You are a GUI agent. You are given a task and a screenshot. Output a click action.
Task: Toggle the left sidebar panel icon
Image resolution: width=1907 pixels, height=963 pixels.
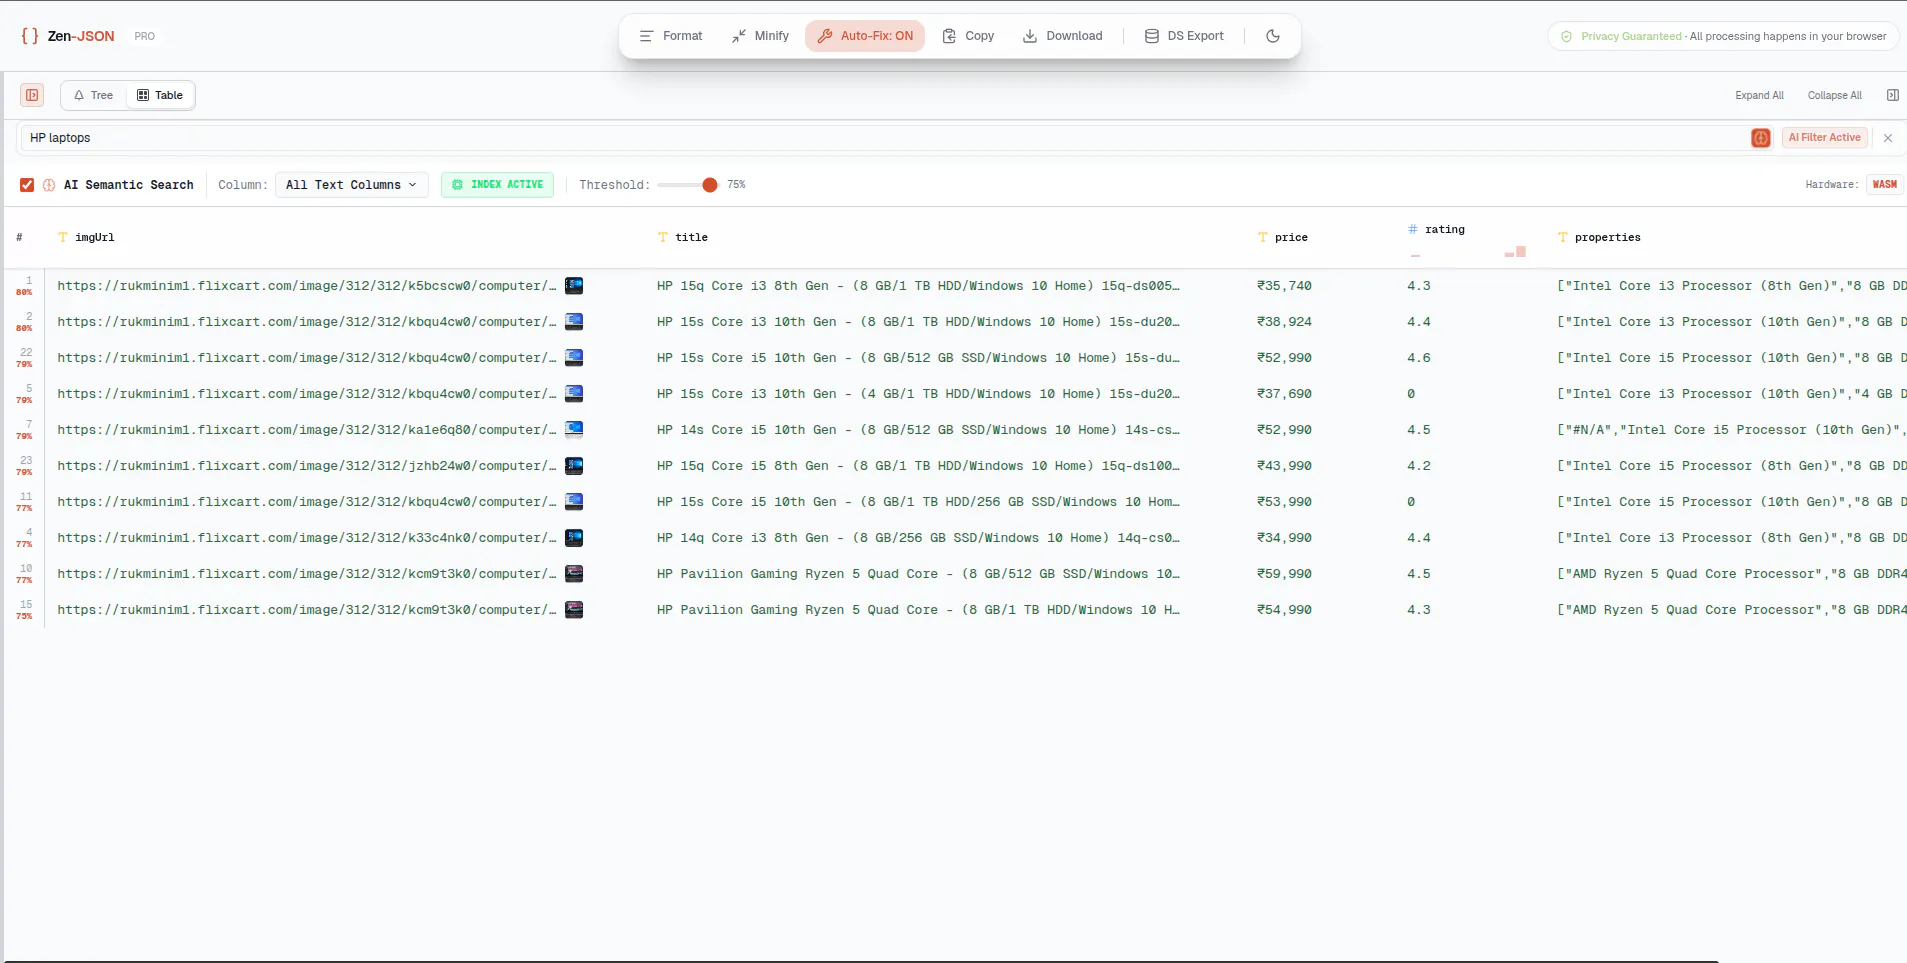[x=32, y=95]
